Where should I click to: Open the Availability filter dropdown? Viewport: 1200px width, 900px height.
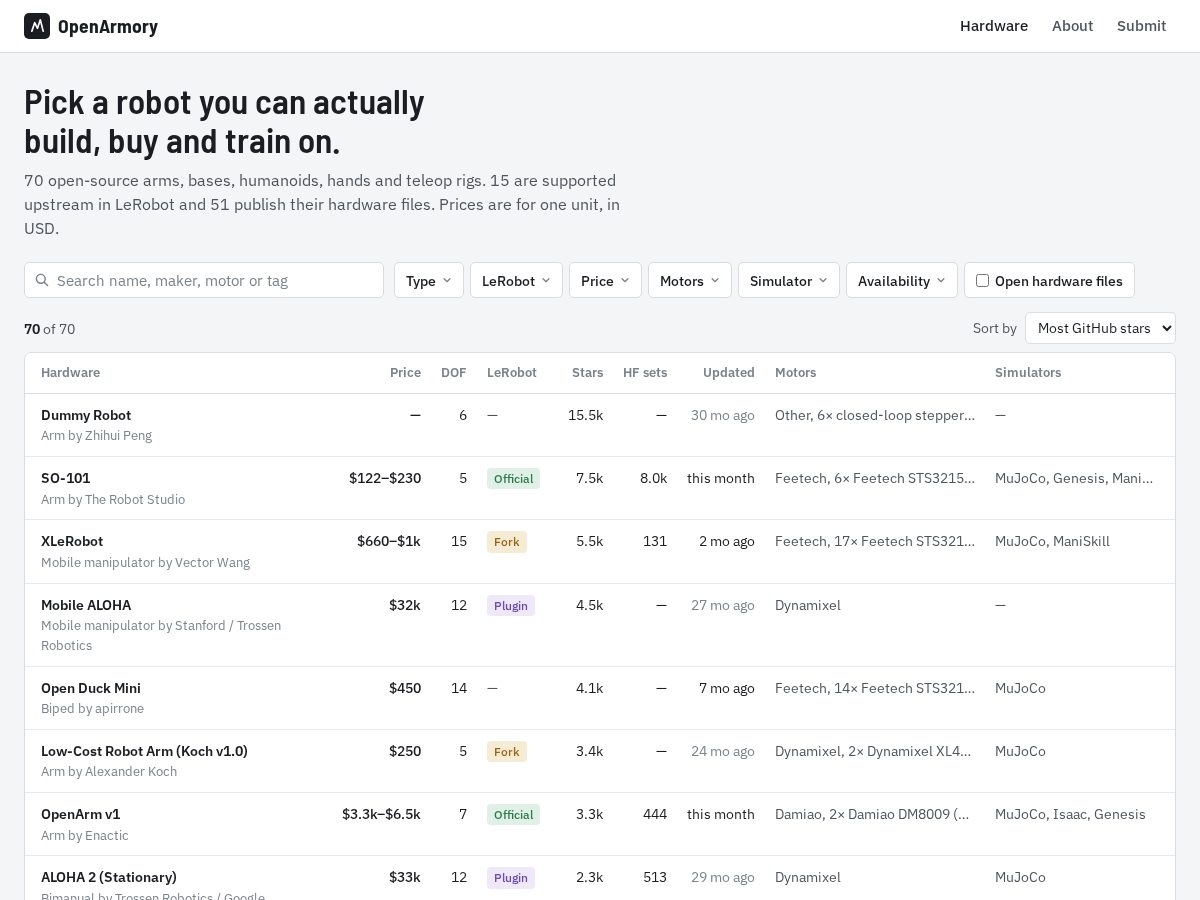point(902,280)
